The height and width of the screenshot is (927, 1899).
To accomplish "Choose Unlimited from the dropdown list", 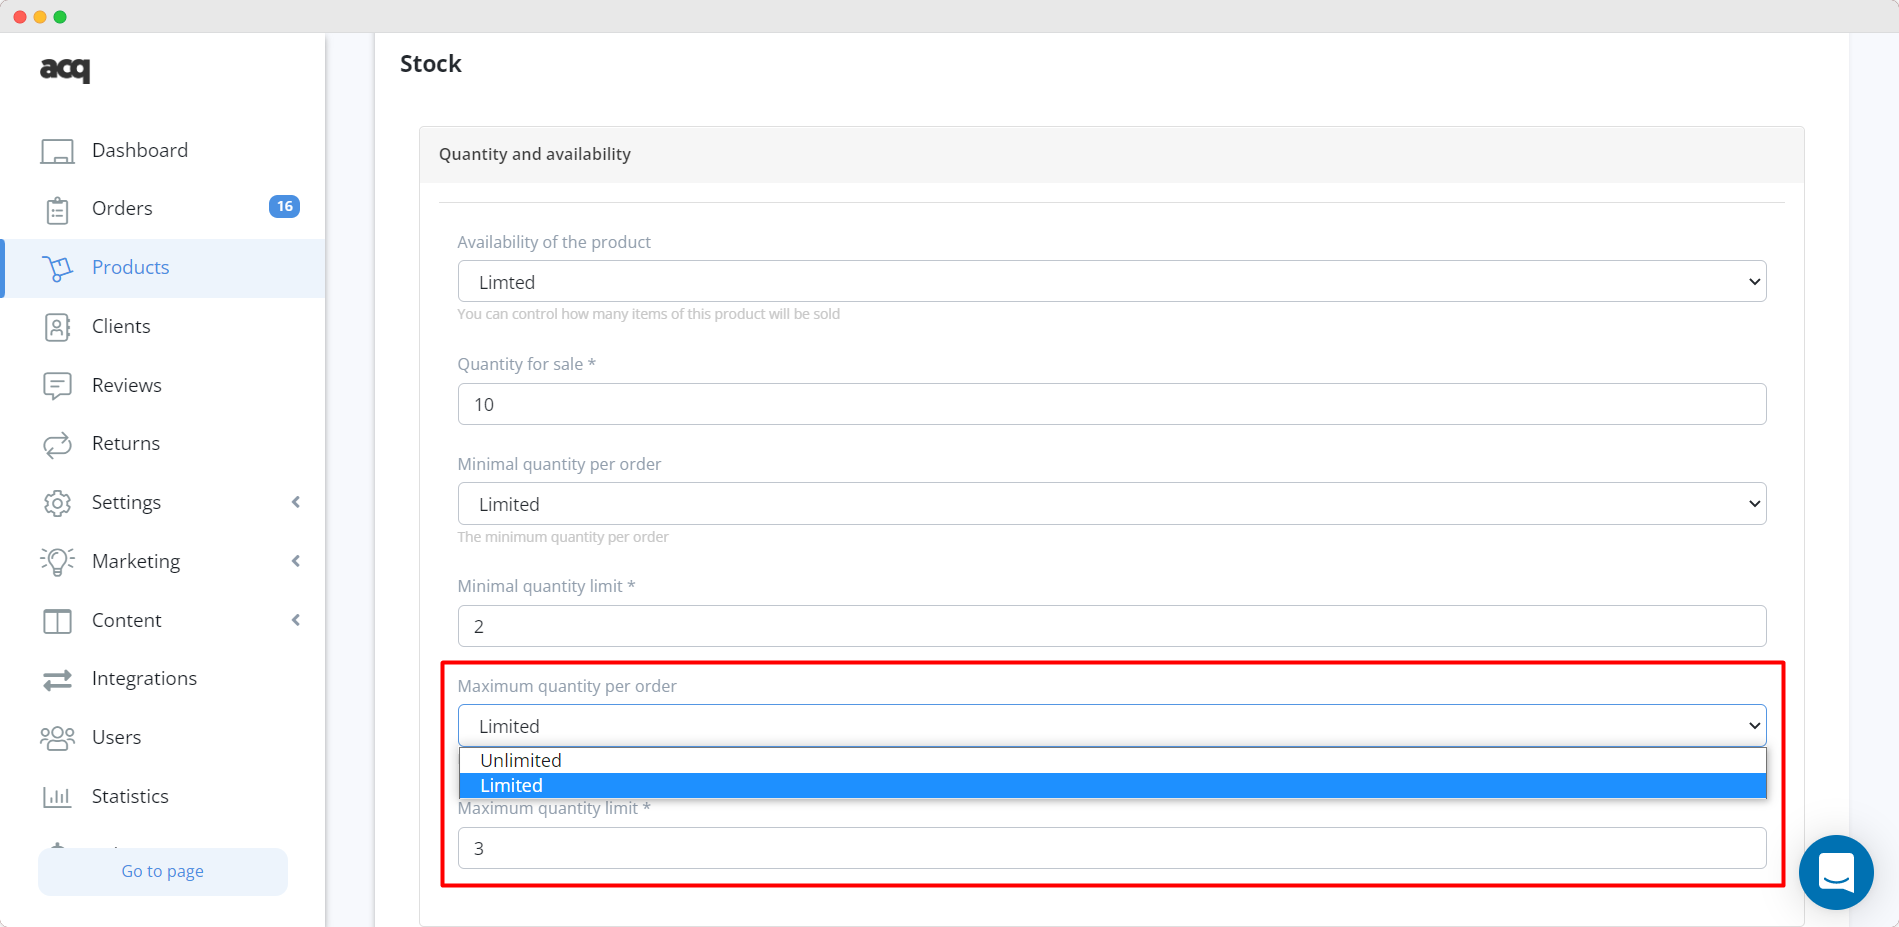I will 1113,761.
